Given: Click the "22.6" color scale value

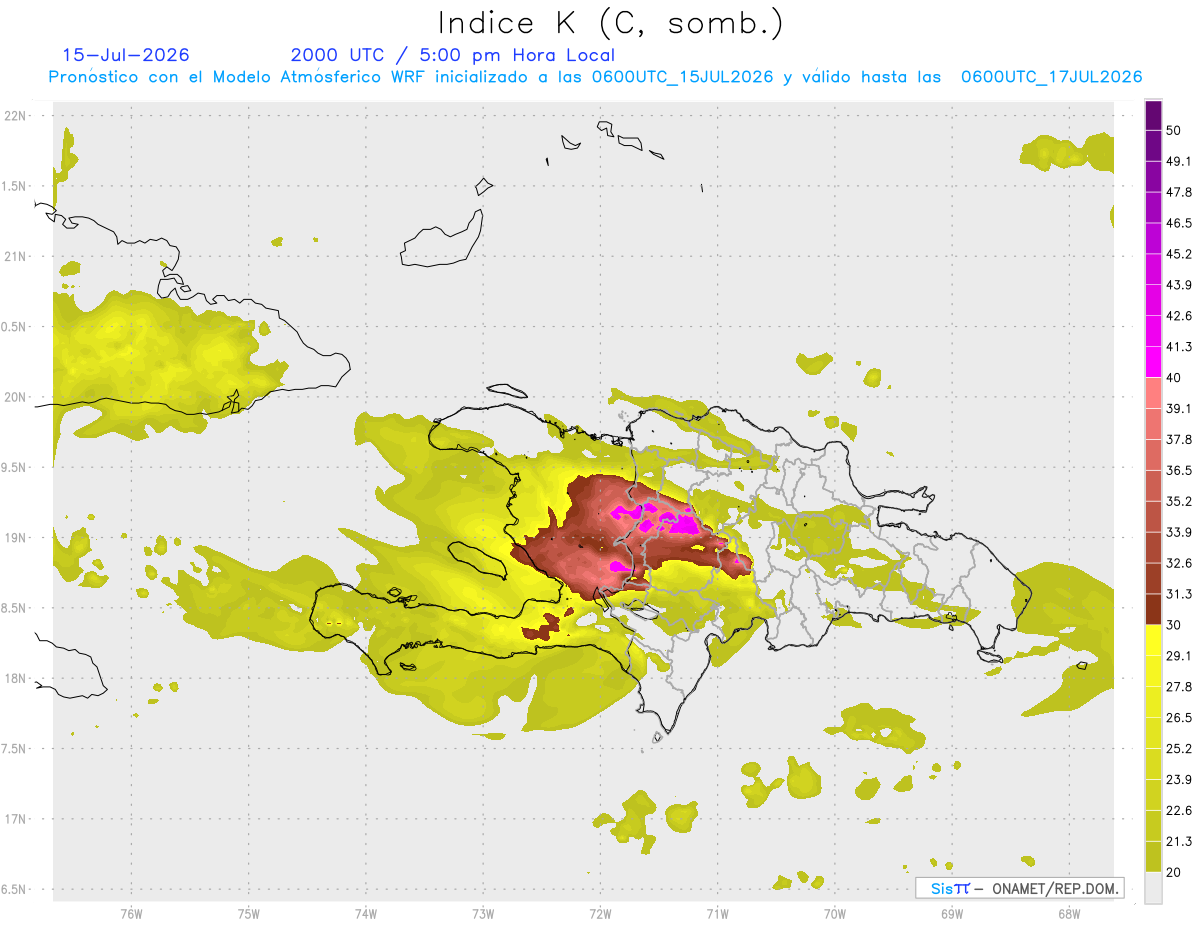Looking at the screenshot, I should tap(1178, 811).
